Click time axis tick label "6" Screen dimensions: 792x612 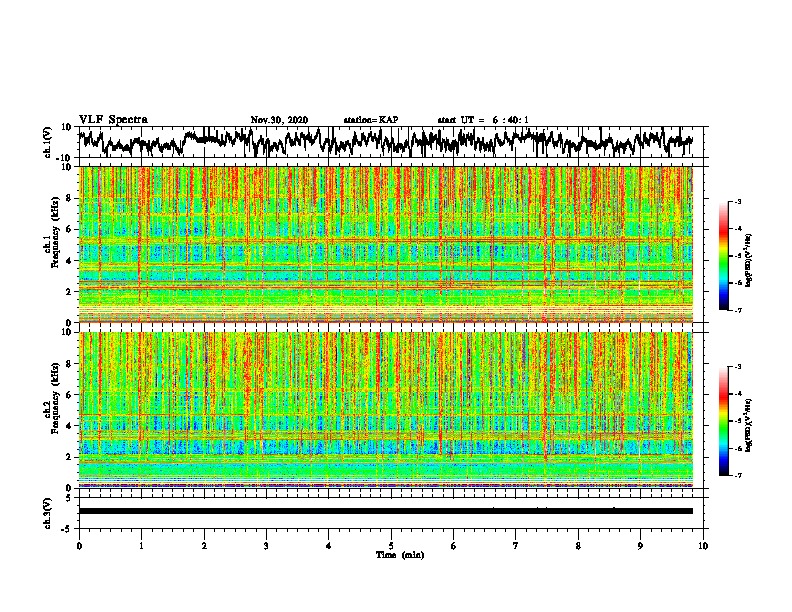coord(453,546)
